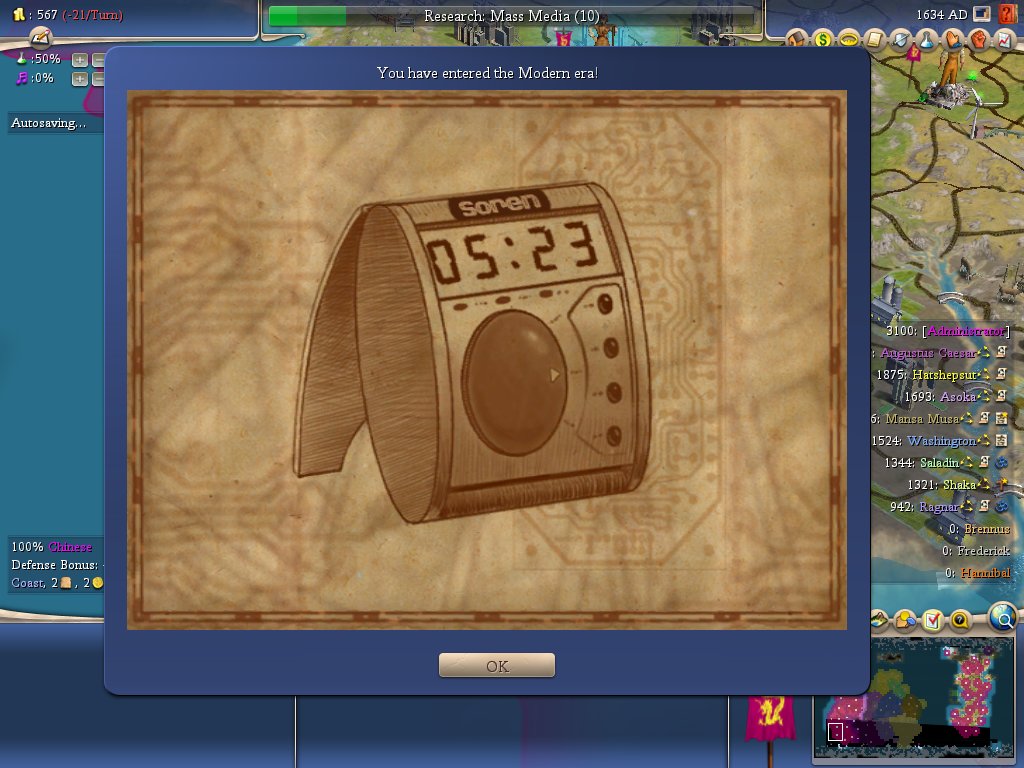Select Asoka in the scoreboard

[x=957, y=396]
